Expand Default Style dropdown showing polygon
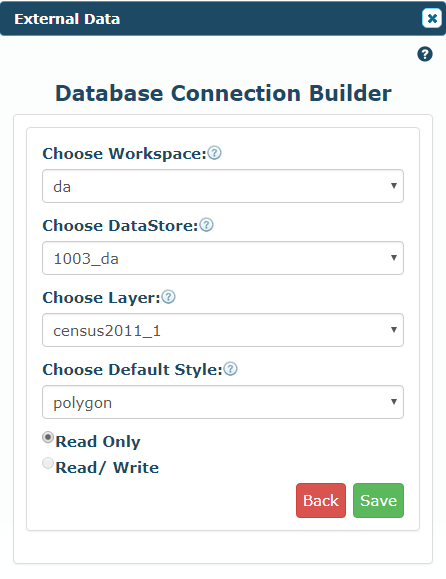This screenshot has height=579, width=446. (223, 402)
